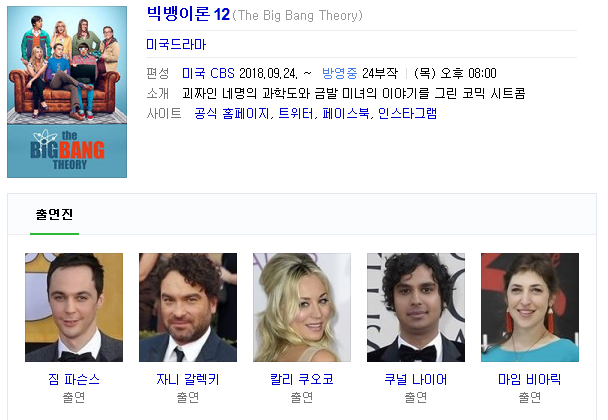
Task: Click the 마임 비아릭 cast photo
Action: click(x=530, y=308)
